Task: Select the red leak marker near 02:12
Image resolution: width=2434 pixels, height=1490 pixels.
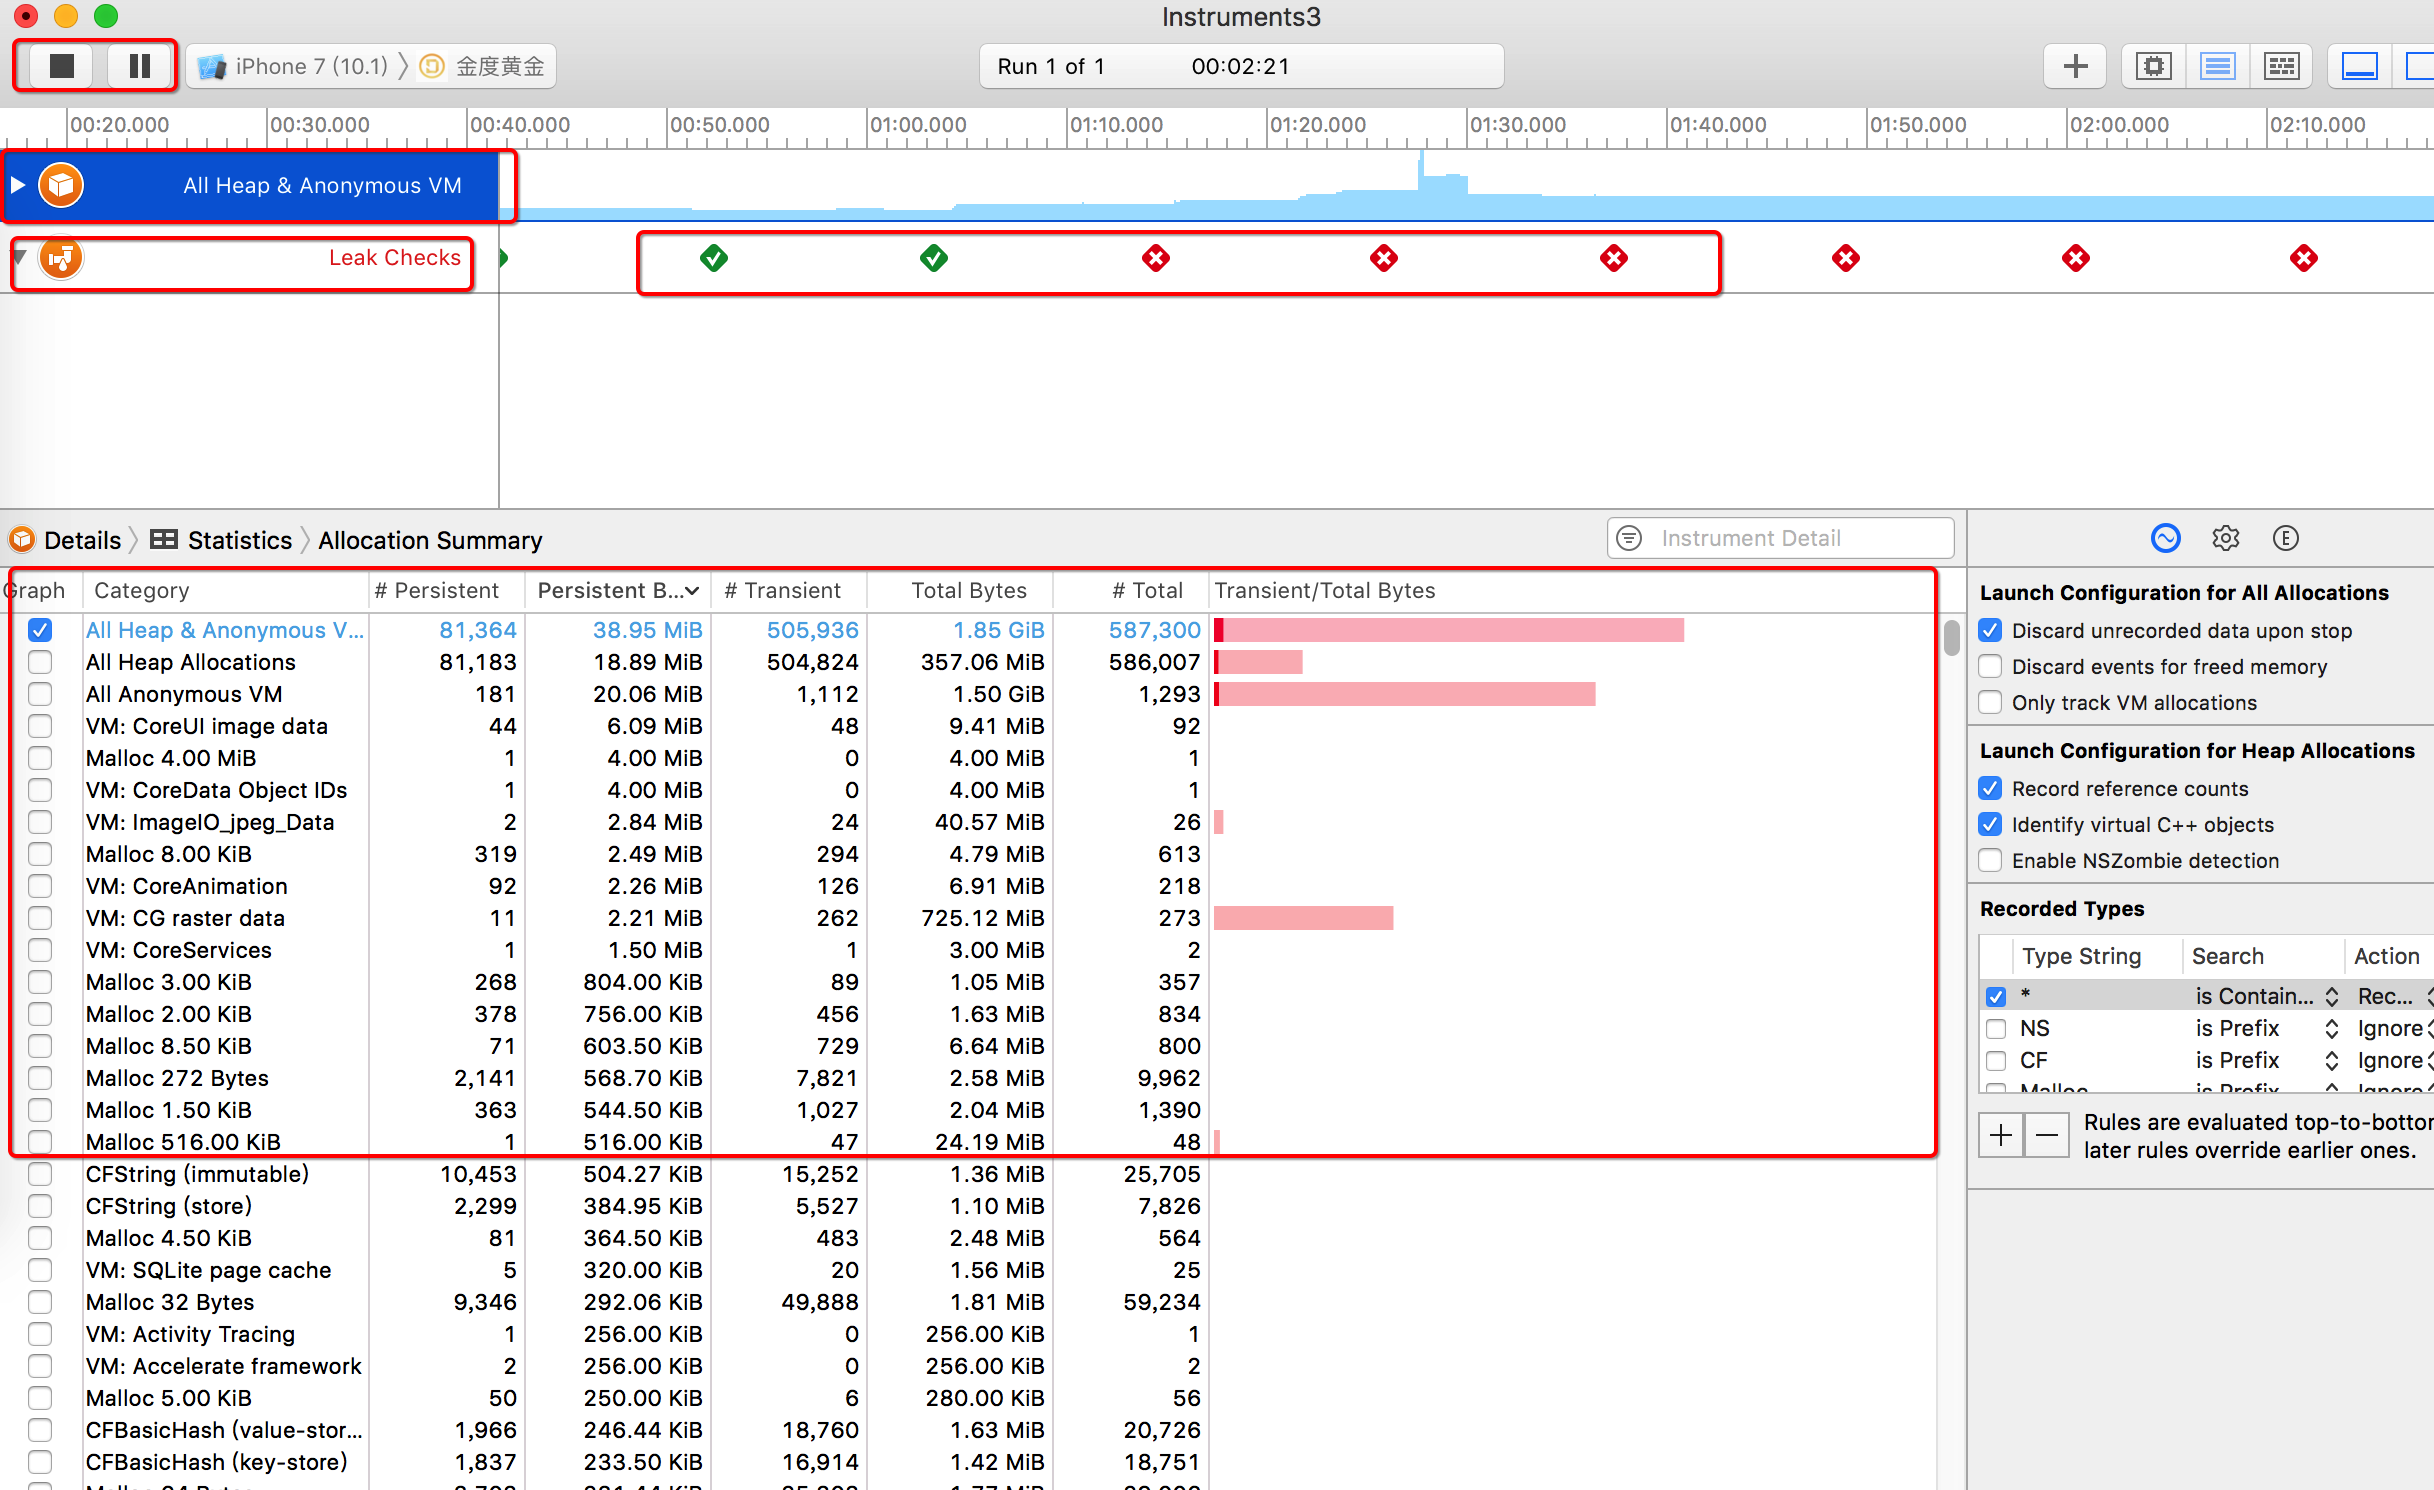Action: 2304,258
